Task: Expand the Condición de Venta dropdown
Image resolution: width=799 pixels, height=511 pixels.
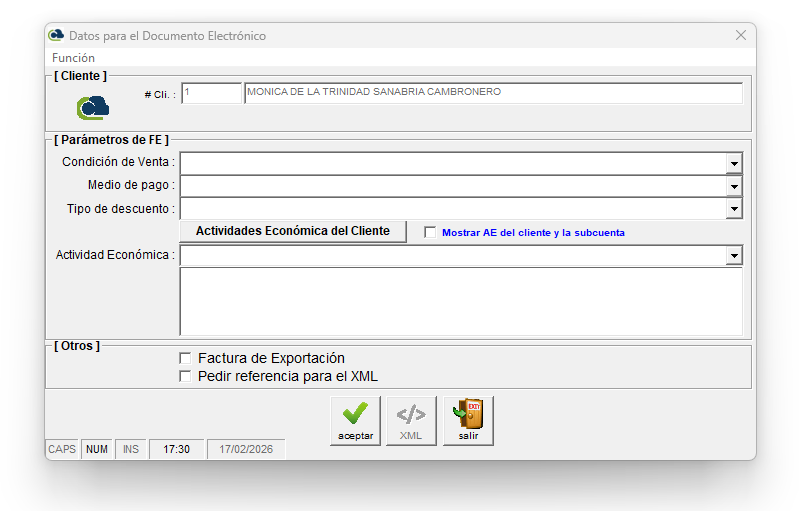Action: [734, 163]
